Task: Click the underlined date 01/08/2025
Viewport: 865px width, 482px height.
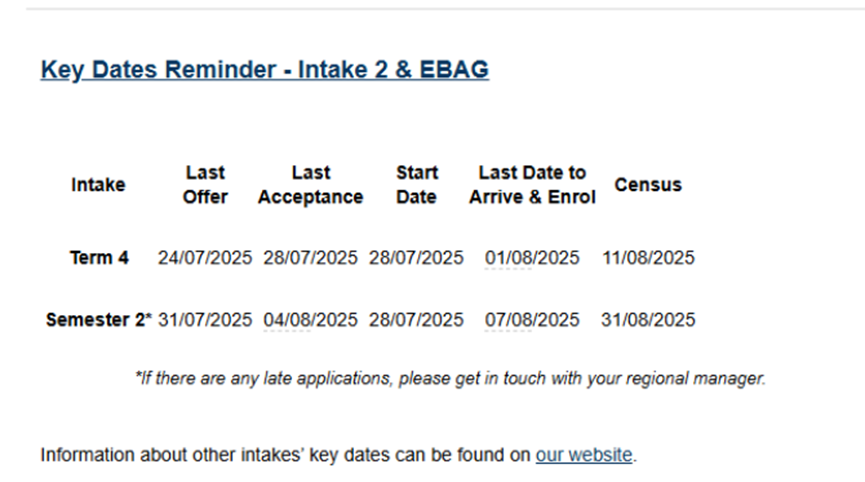Action: pos(532,258)
